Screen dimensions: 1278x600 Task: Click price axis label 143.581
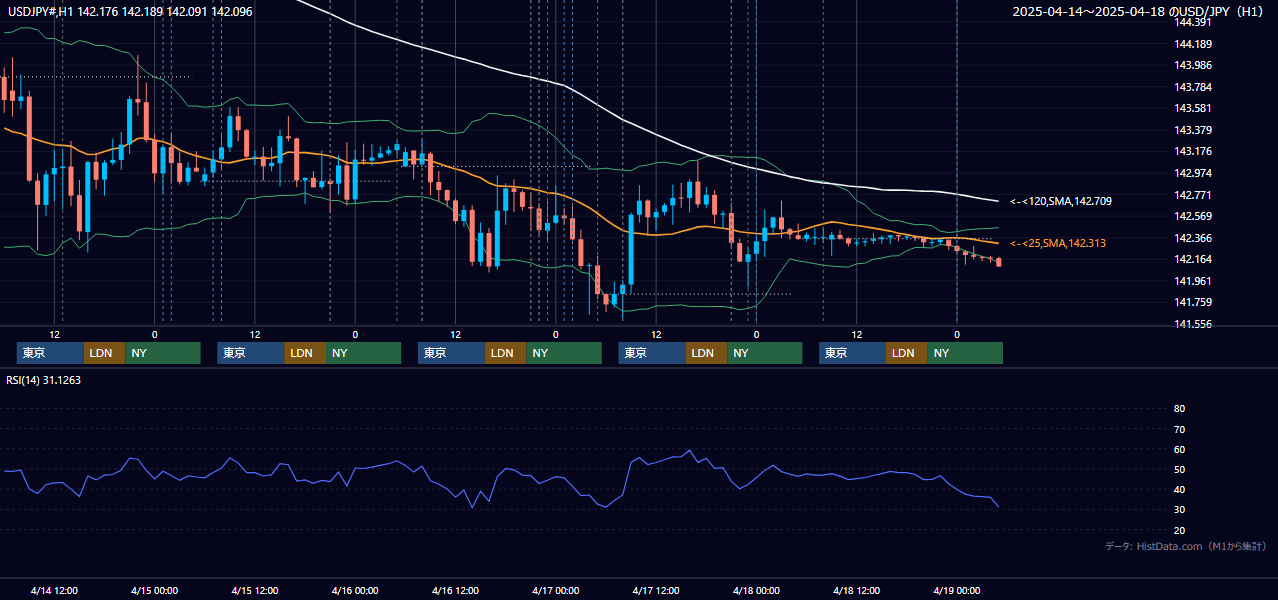click(x=1193, y=108)
